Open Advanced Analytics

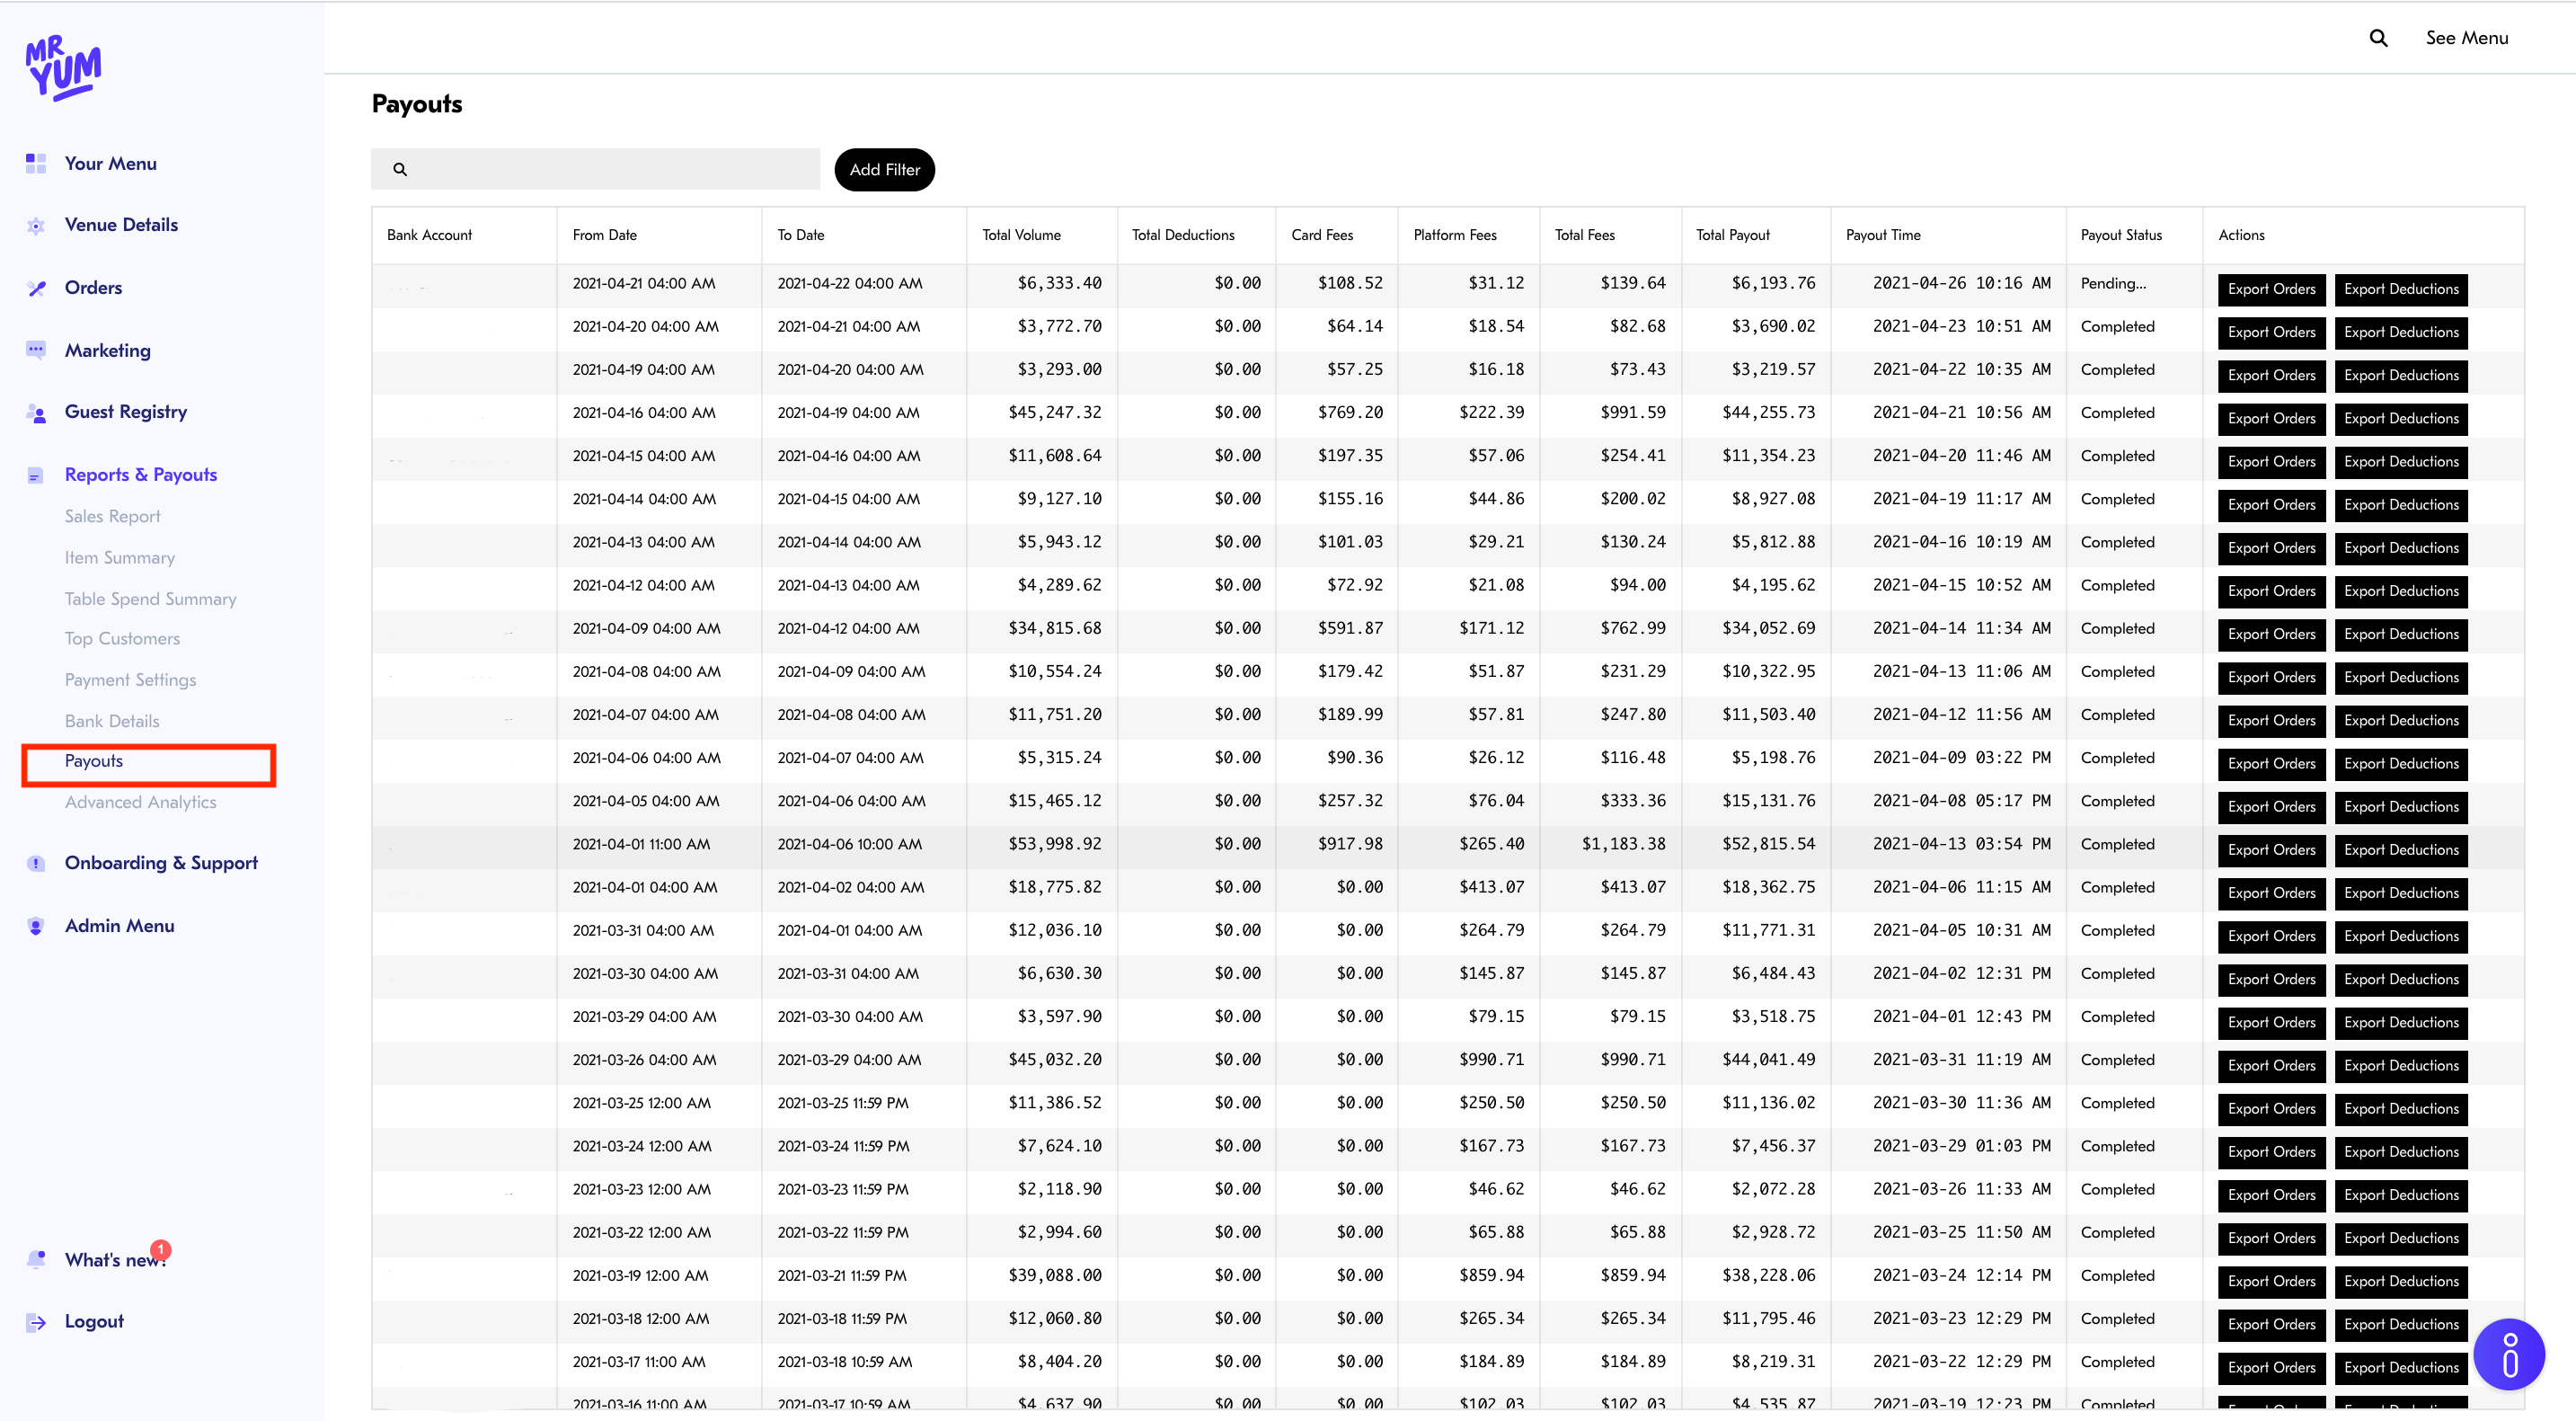140,802
